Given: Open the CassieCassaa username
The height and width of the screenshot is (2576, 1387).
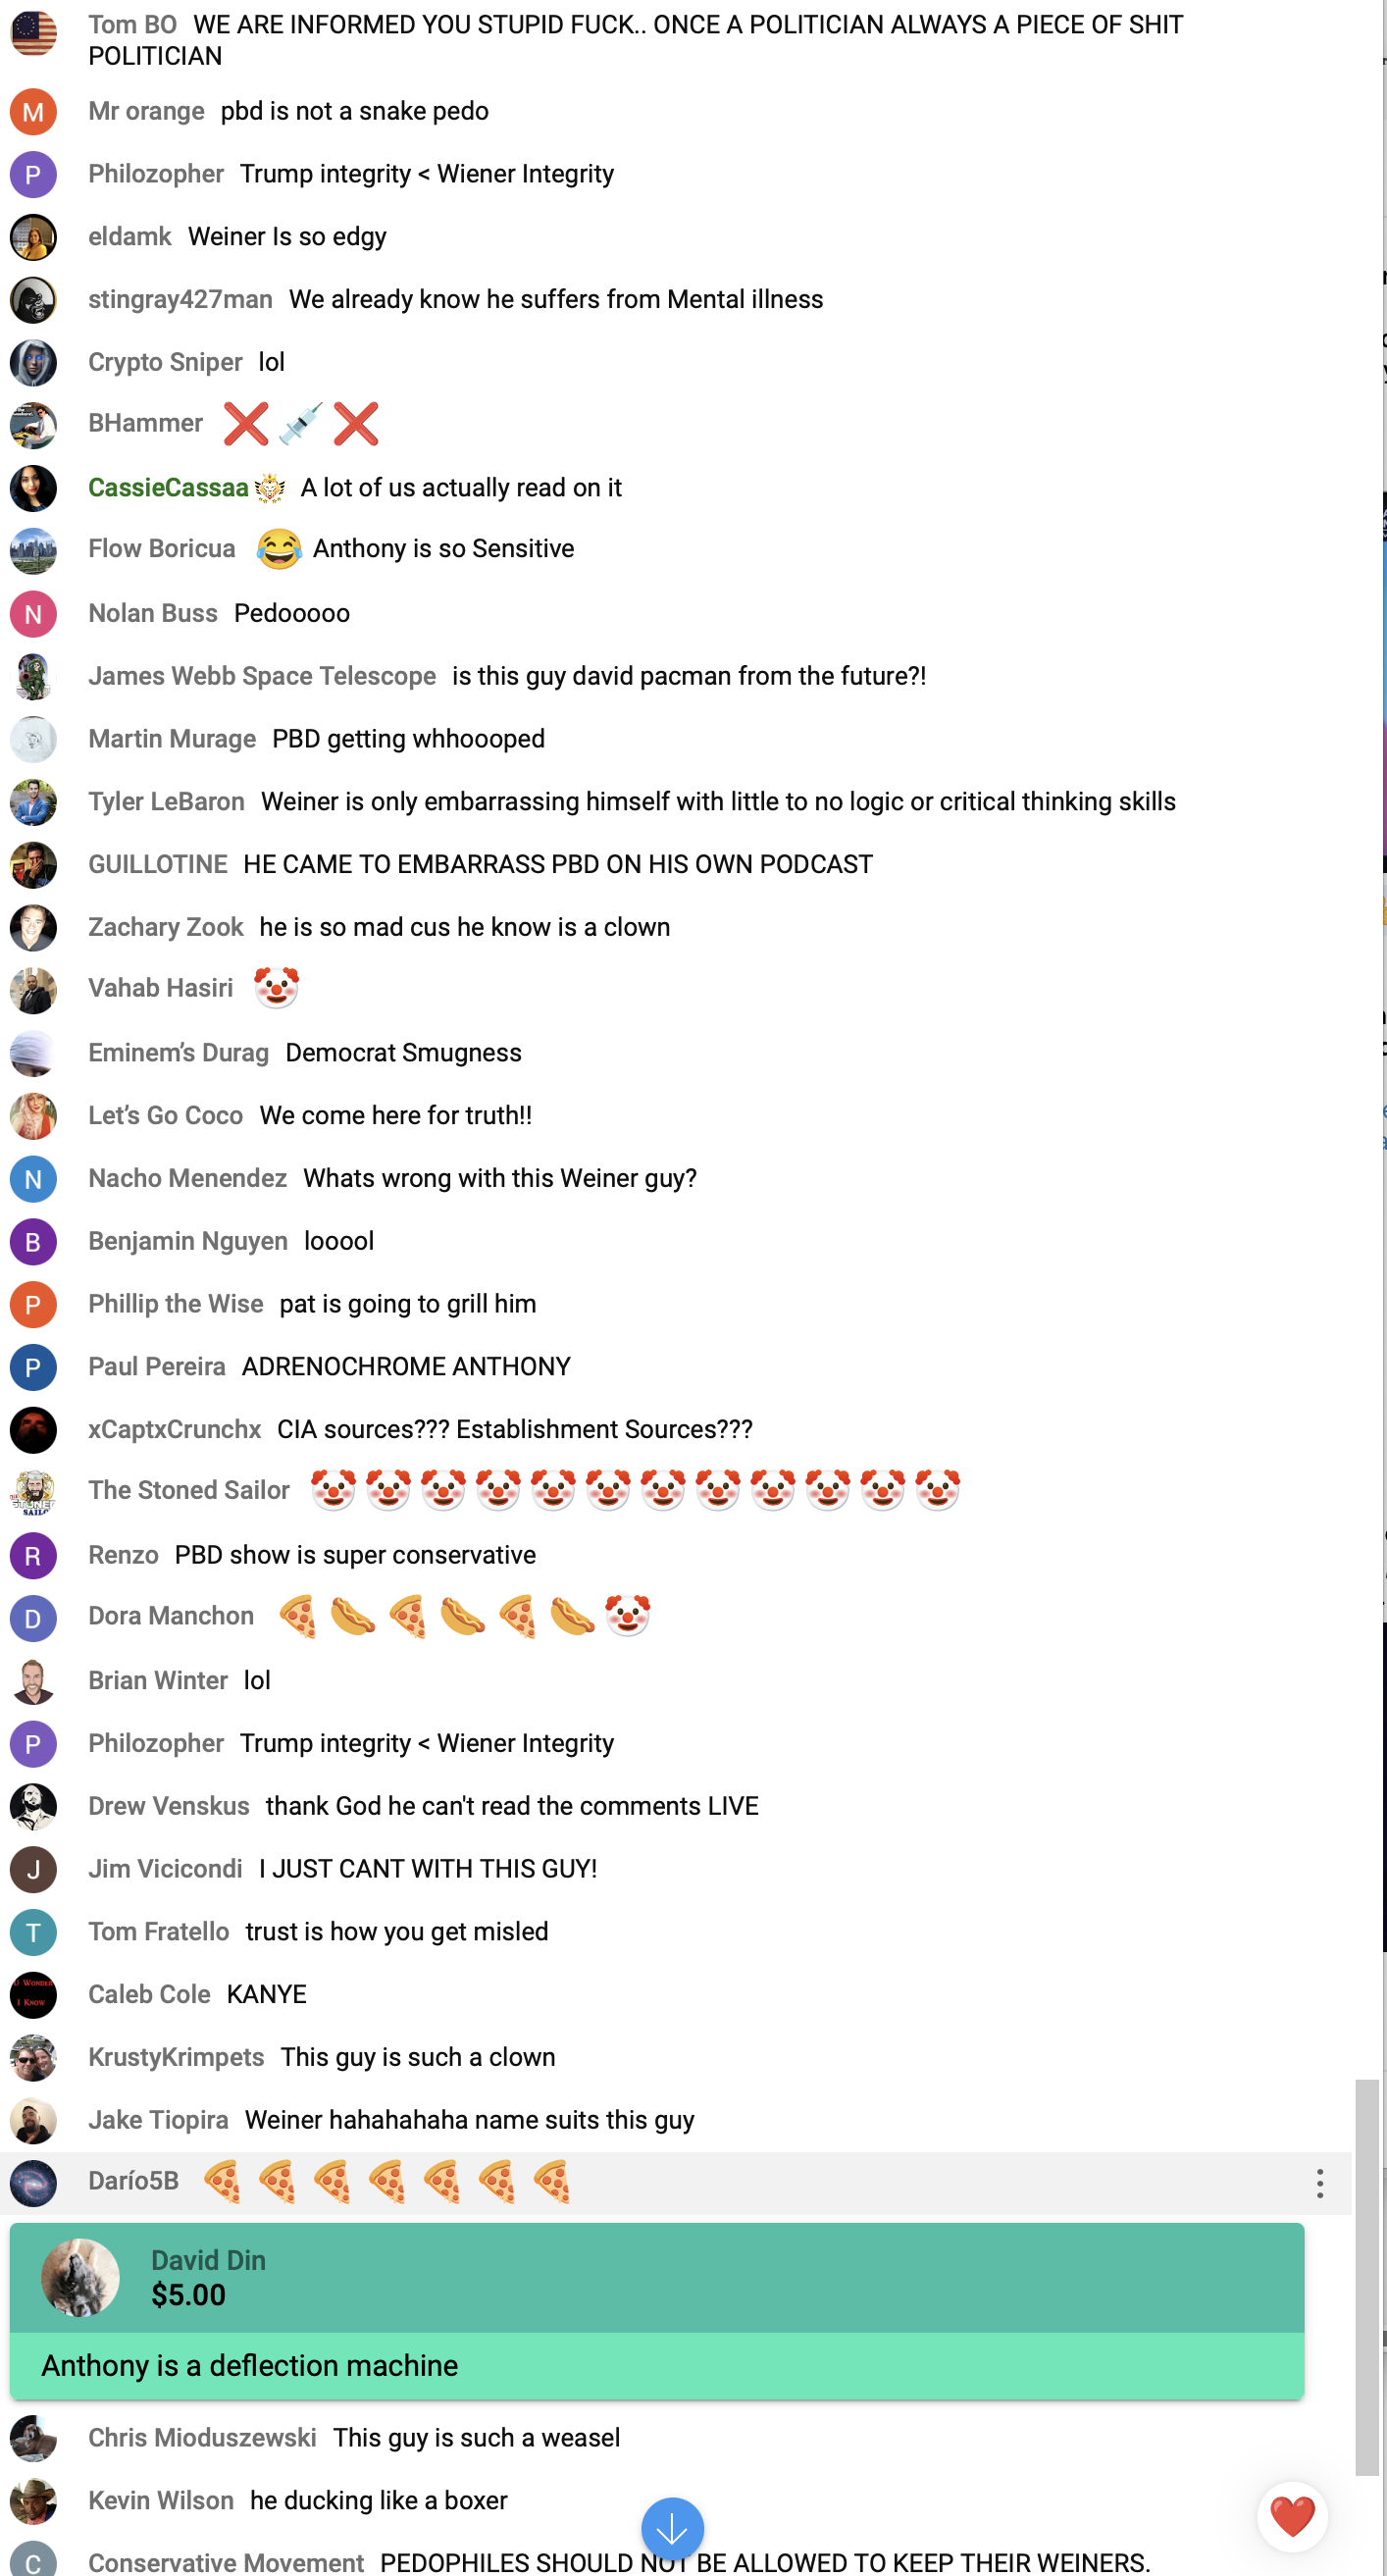Looking at the screenshot, I should [x=168, y=488].
